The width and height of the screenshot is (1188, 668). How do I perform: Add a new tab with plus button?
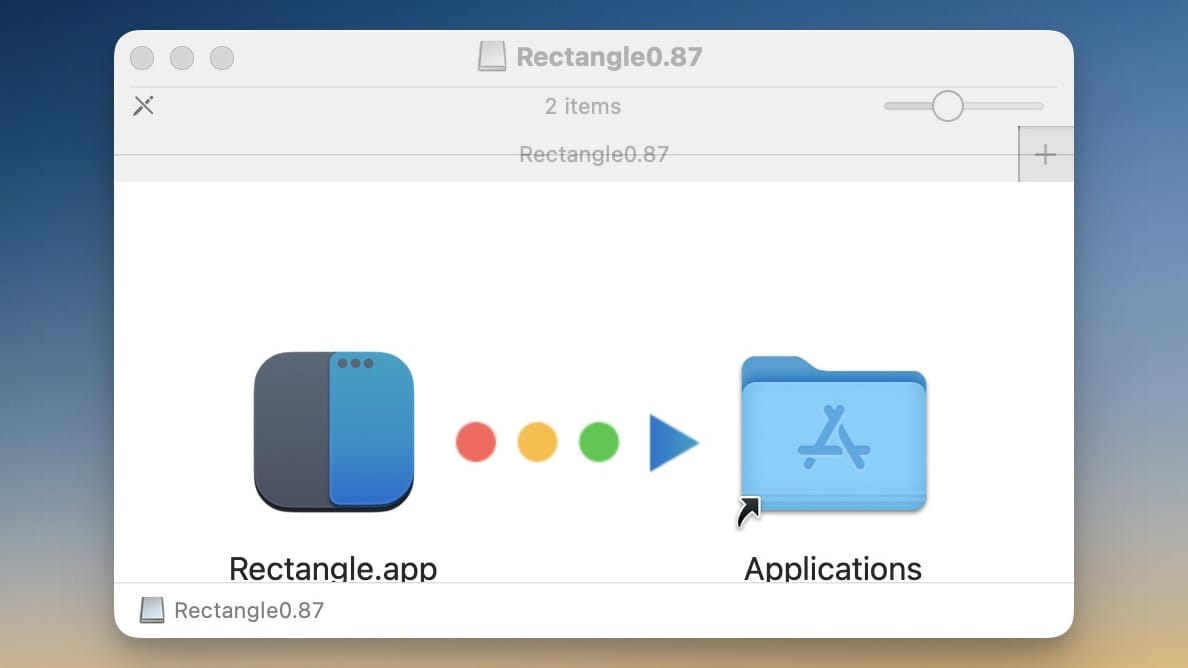[x=1046, y=155]
